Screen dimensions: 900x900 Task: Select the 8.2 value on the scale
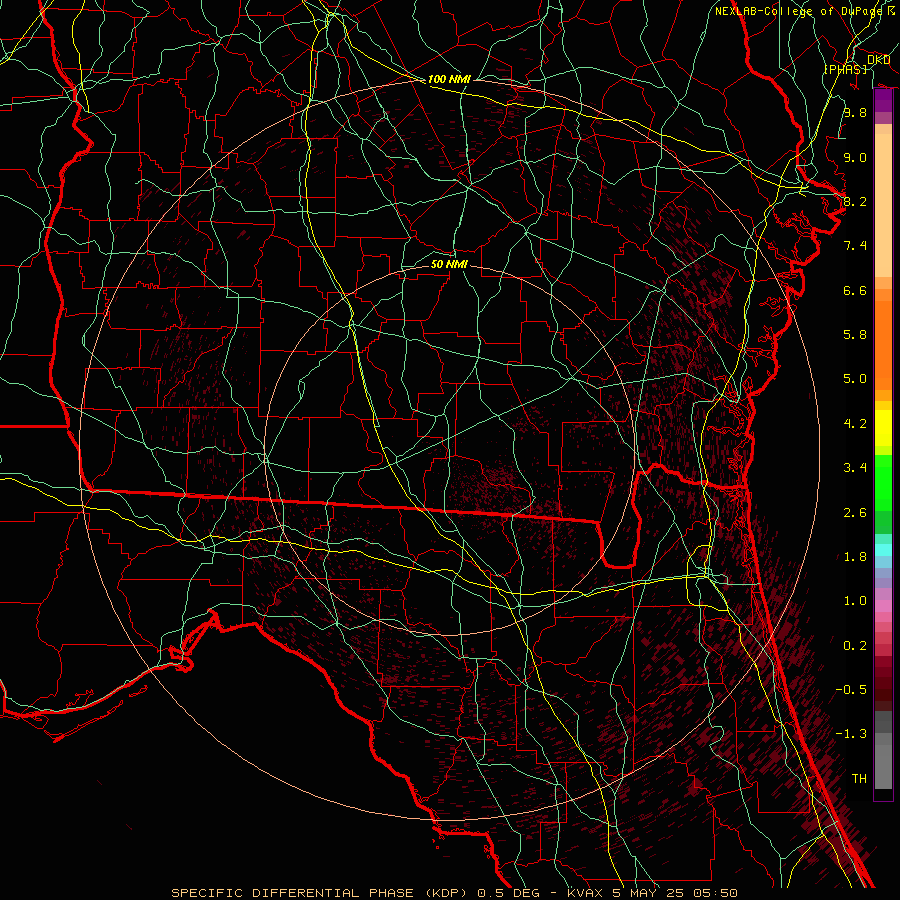click(x=855, y=201)
